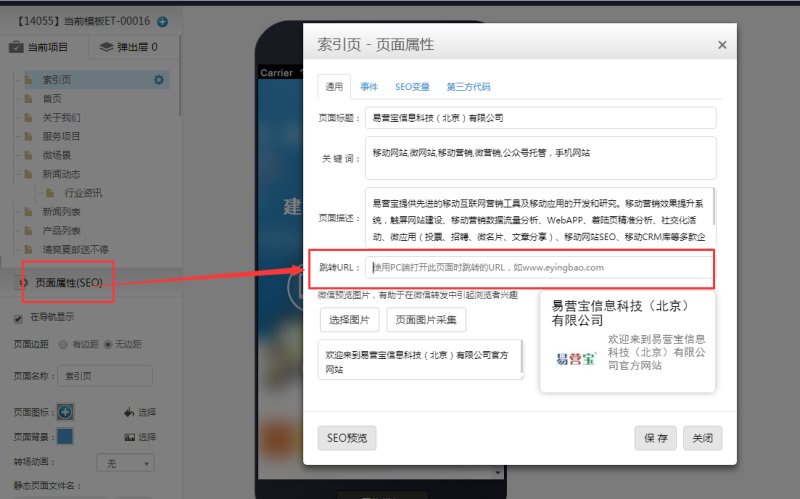Click the folder icon next to 行业资讯
800x499 pixels.
coord(50,193)
